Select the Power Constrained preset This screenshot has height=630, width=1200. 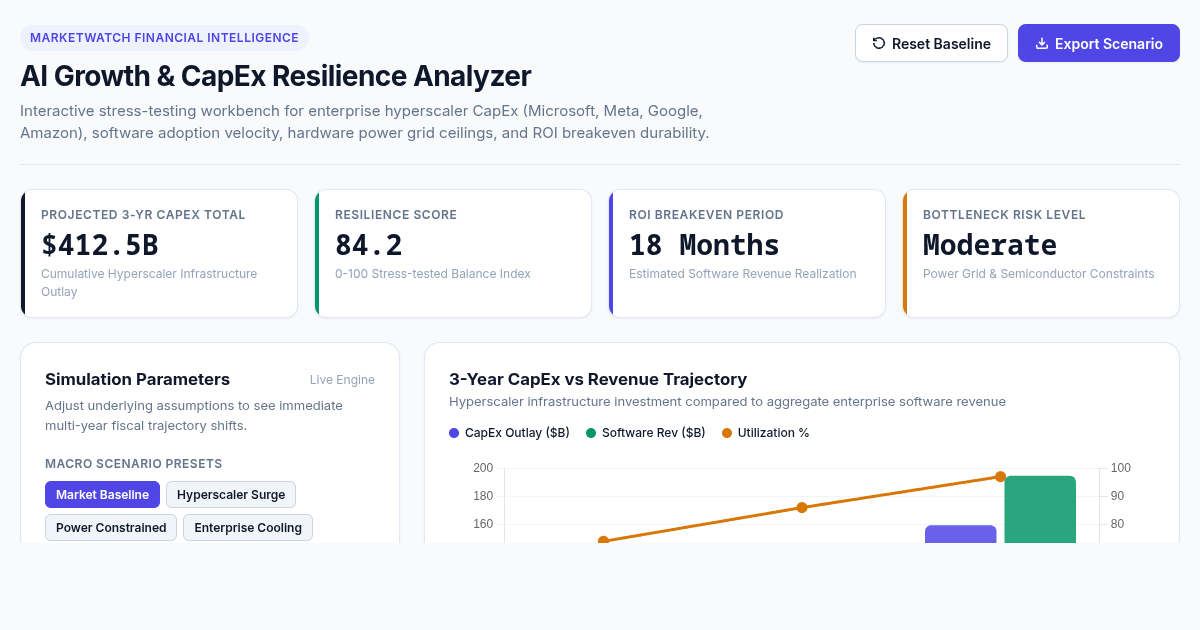(111, 527)
